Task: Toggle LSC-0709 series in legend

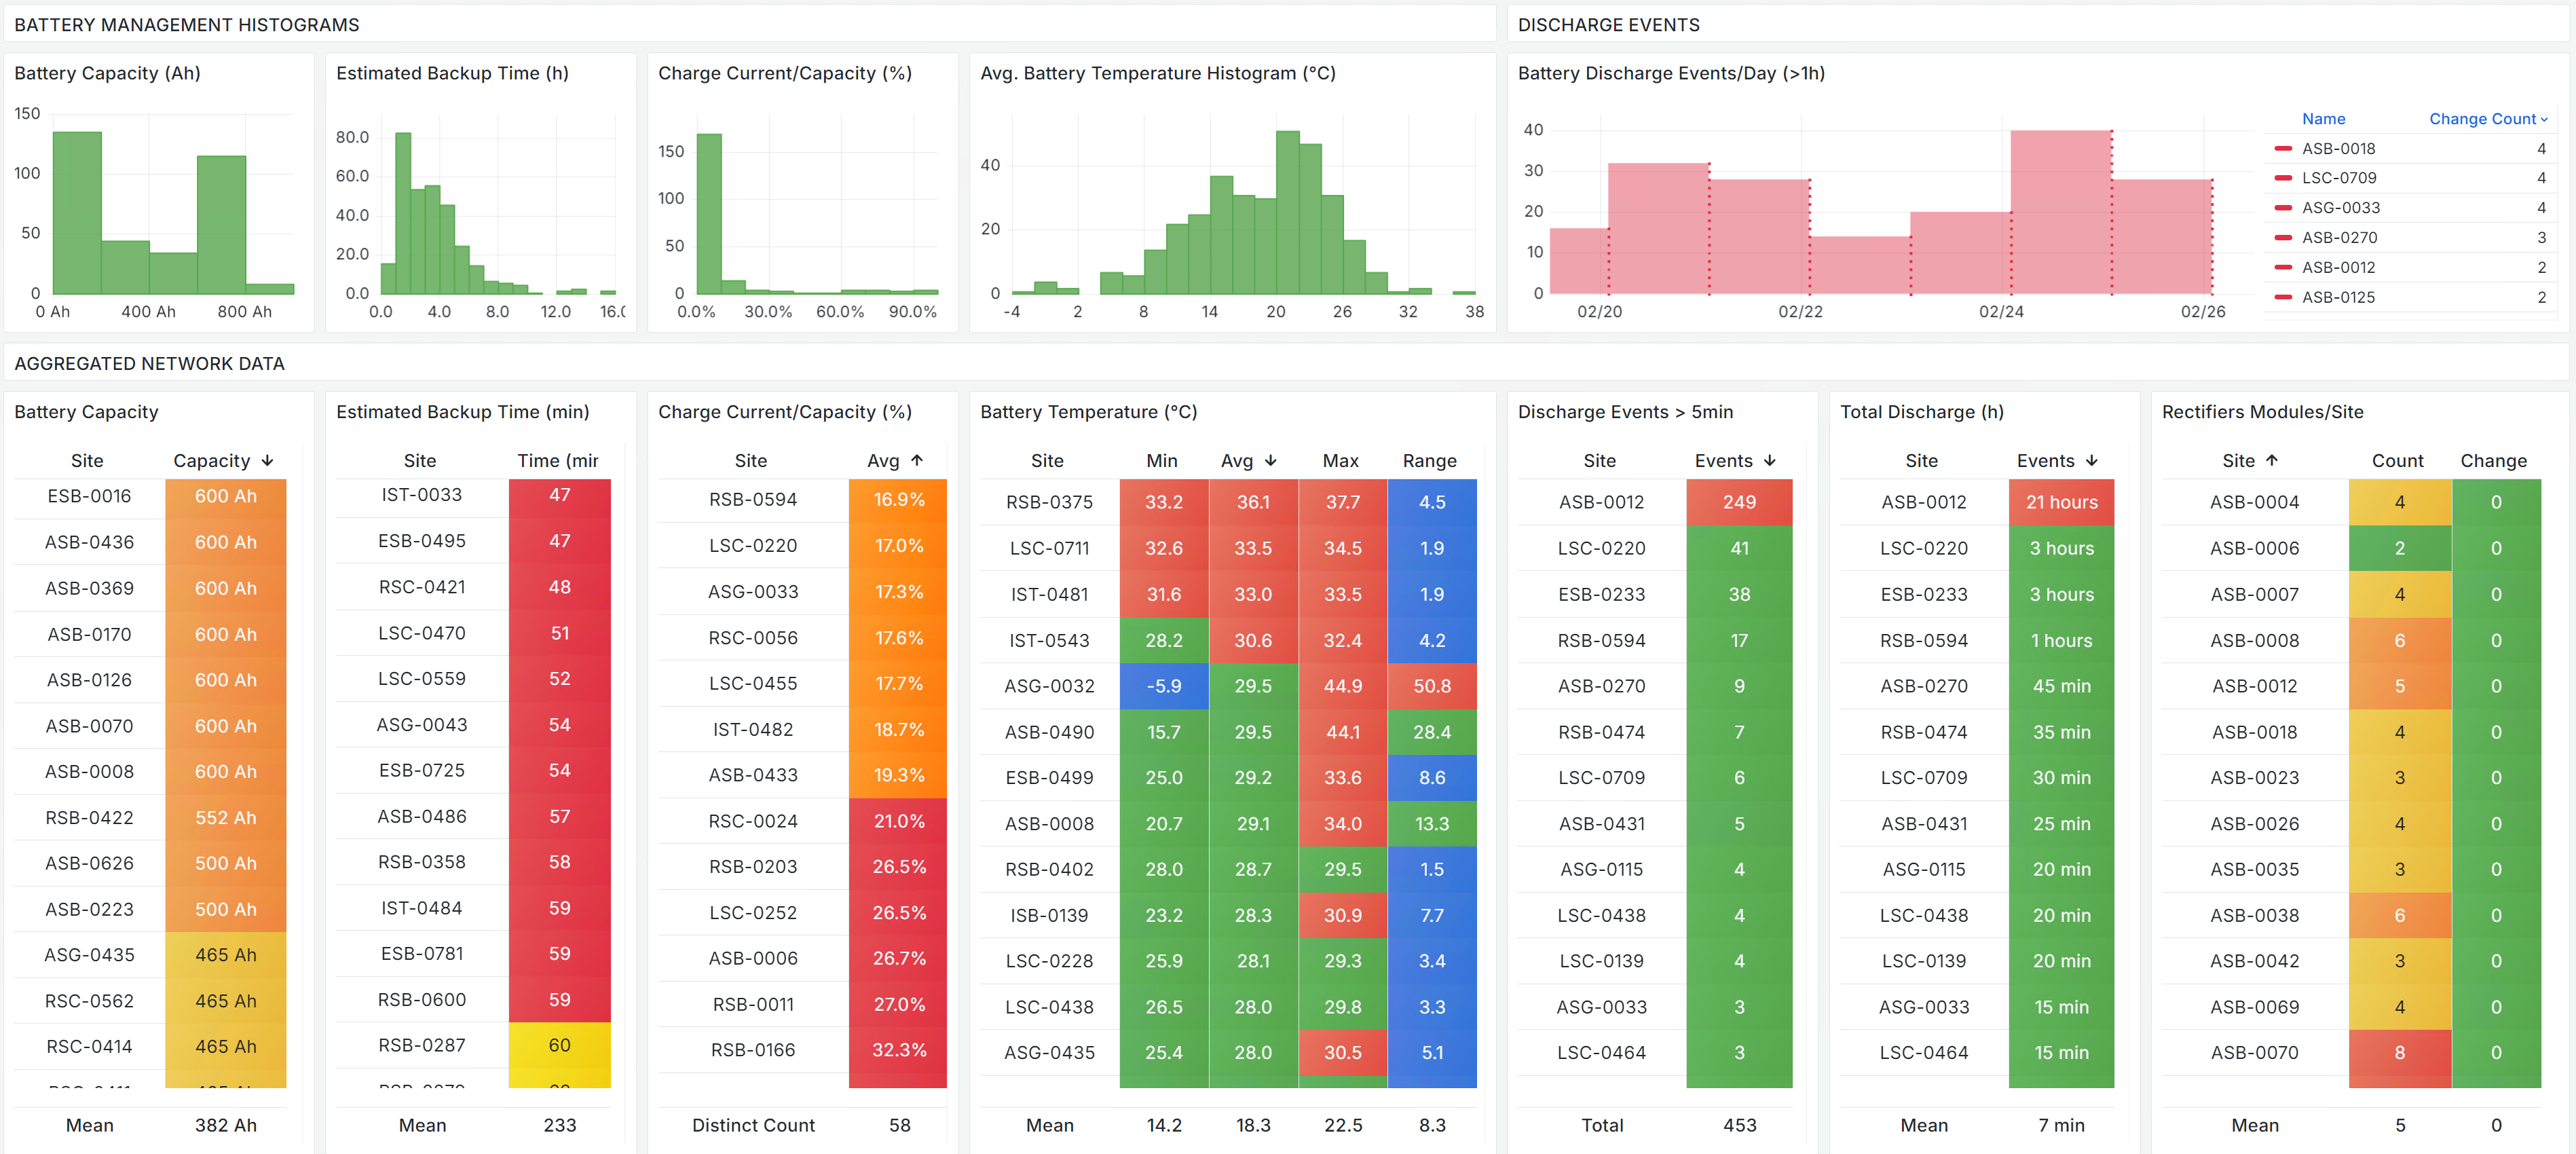Action: coord(2339,178)
